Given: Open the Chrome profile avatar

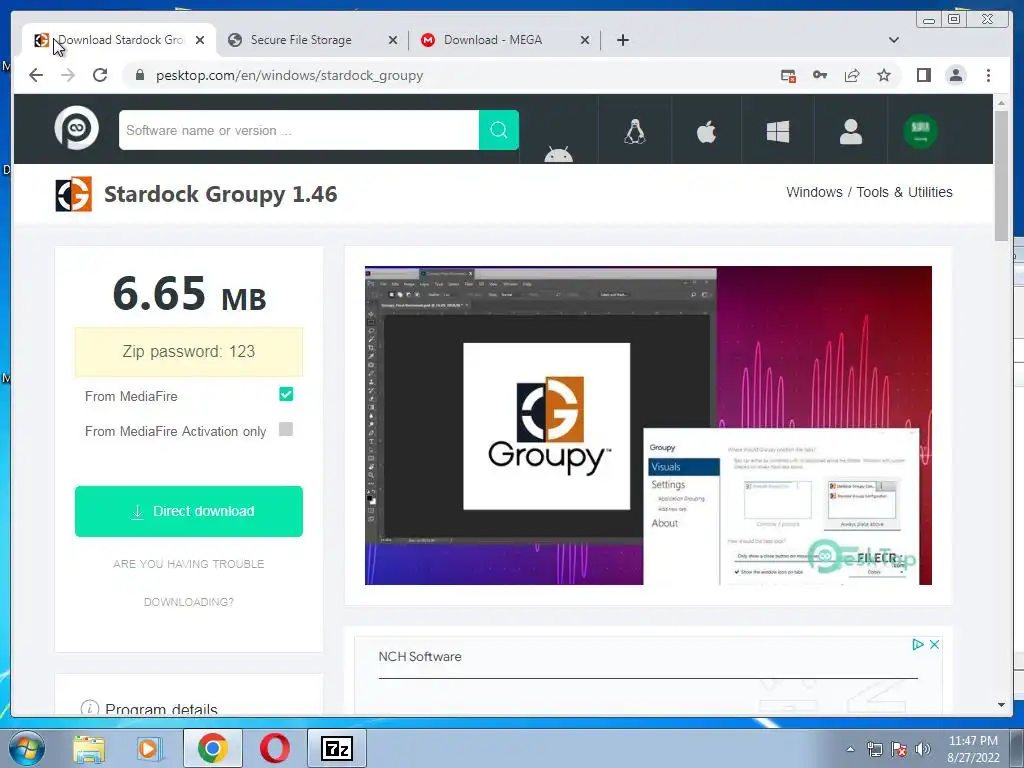Looking at the screenshot, I should pos(956,75).
